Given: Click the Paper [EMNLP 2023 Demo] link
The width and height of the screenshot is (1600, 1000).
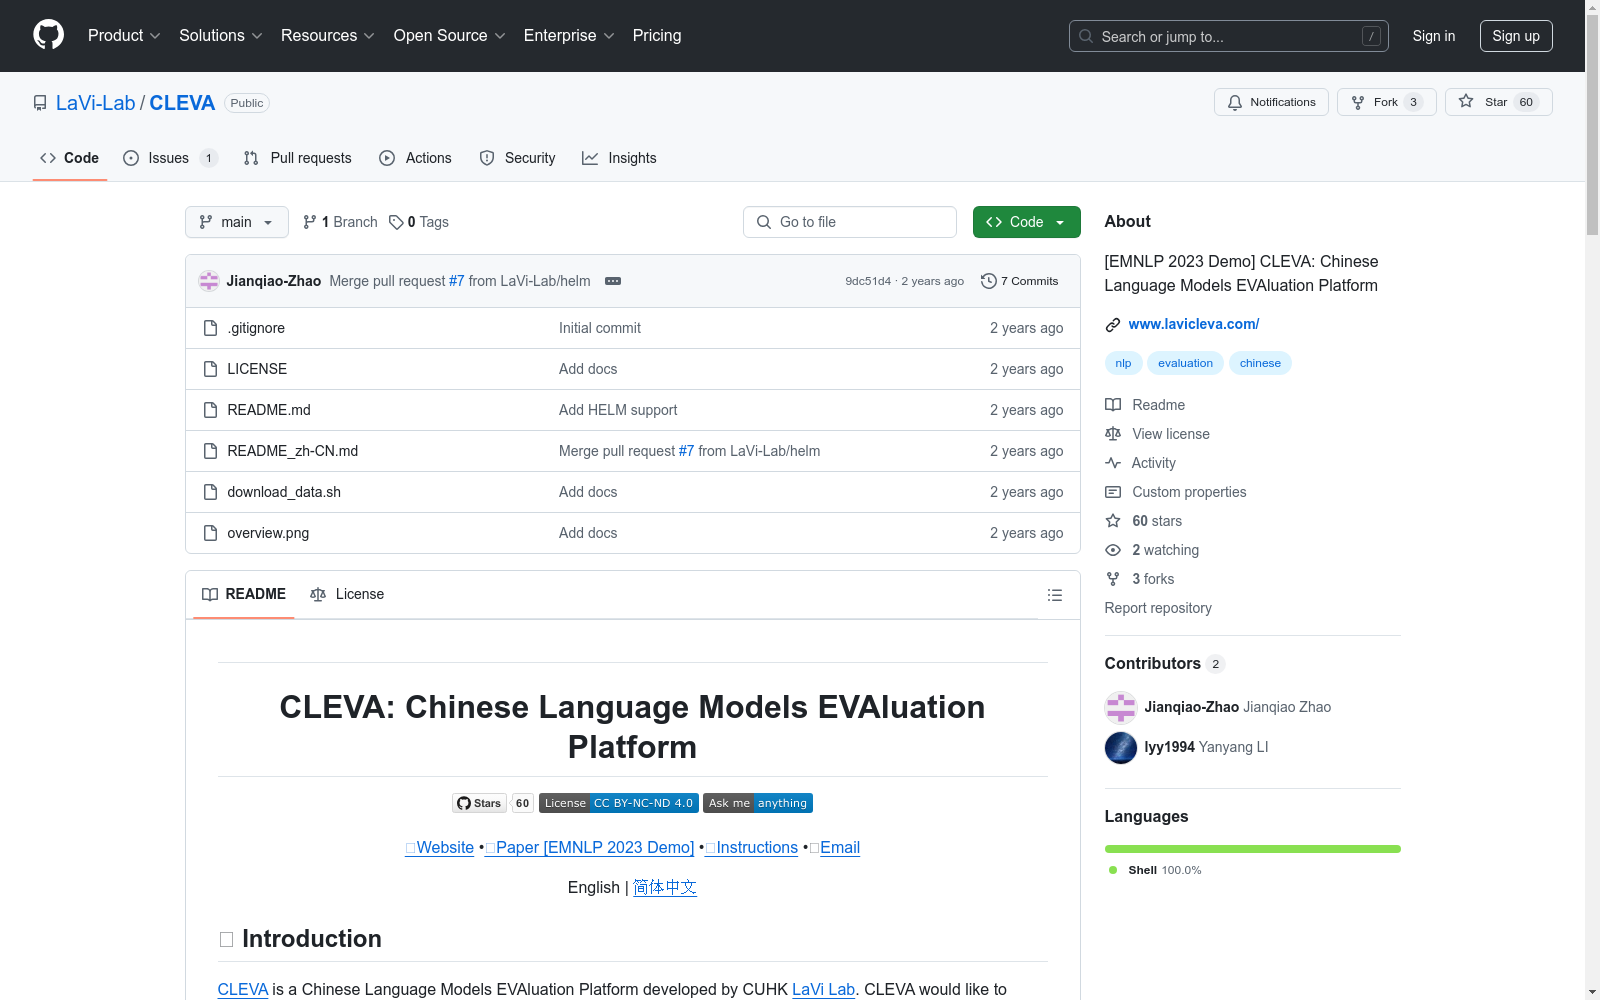Looking at the screenshot, I should (x=590, y=847).
